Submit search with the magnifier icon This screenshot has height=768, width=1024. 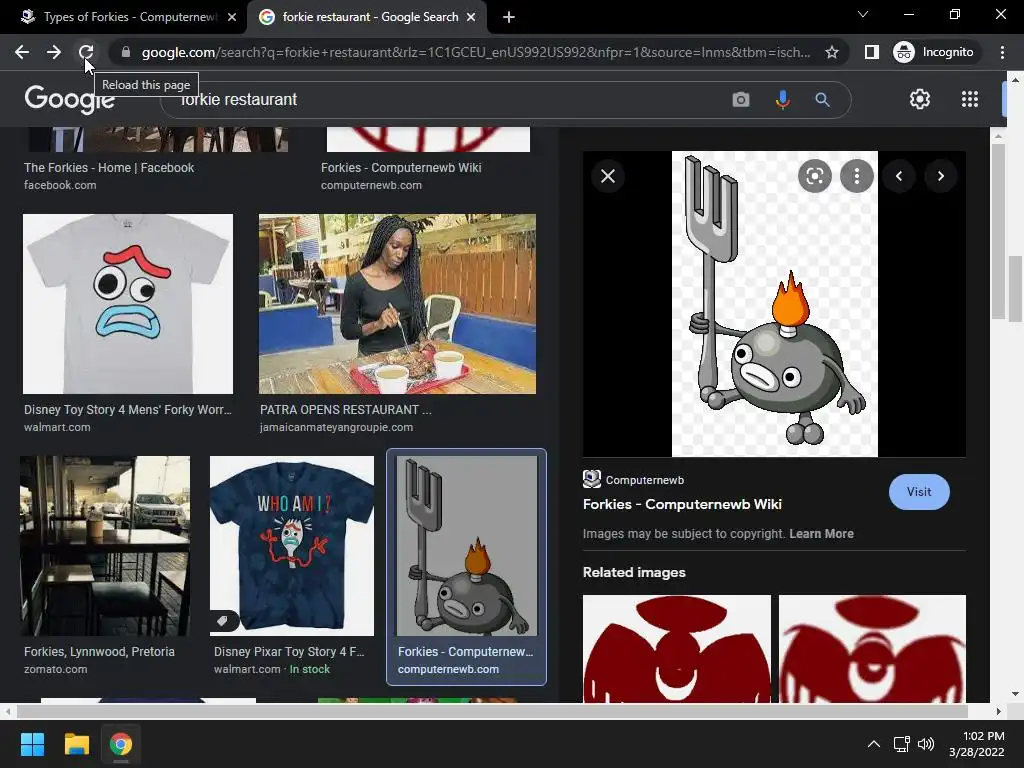click(822, 99)
